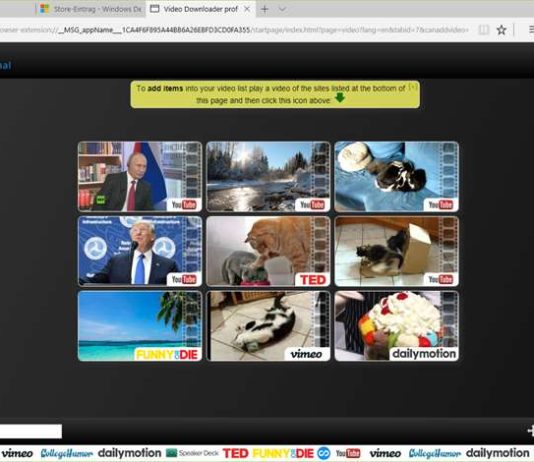Open reading view book icon
This screenshot has height=462, width=534.
click(x=484, y=30)
